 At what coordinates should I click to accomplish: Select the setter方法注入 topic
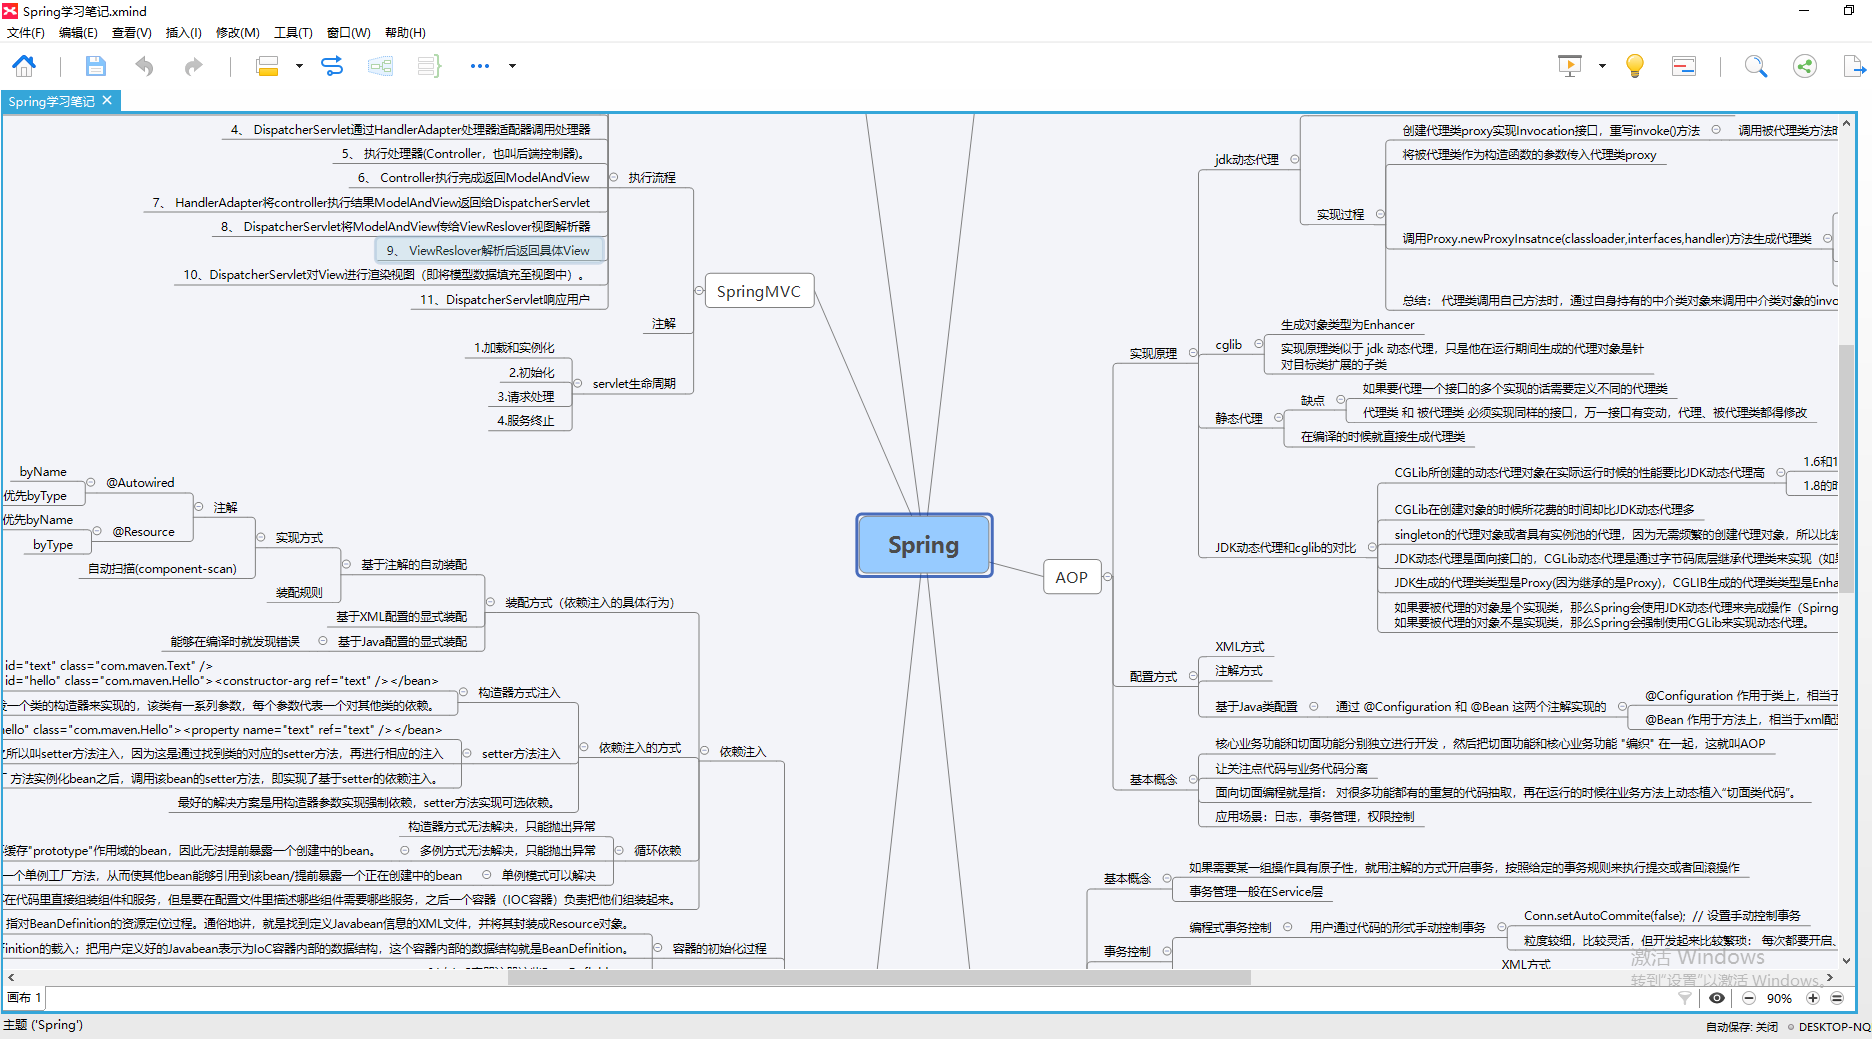(x=521, y=753)
